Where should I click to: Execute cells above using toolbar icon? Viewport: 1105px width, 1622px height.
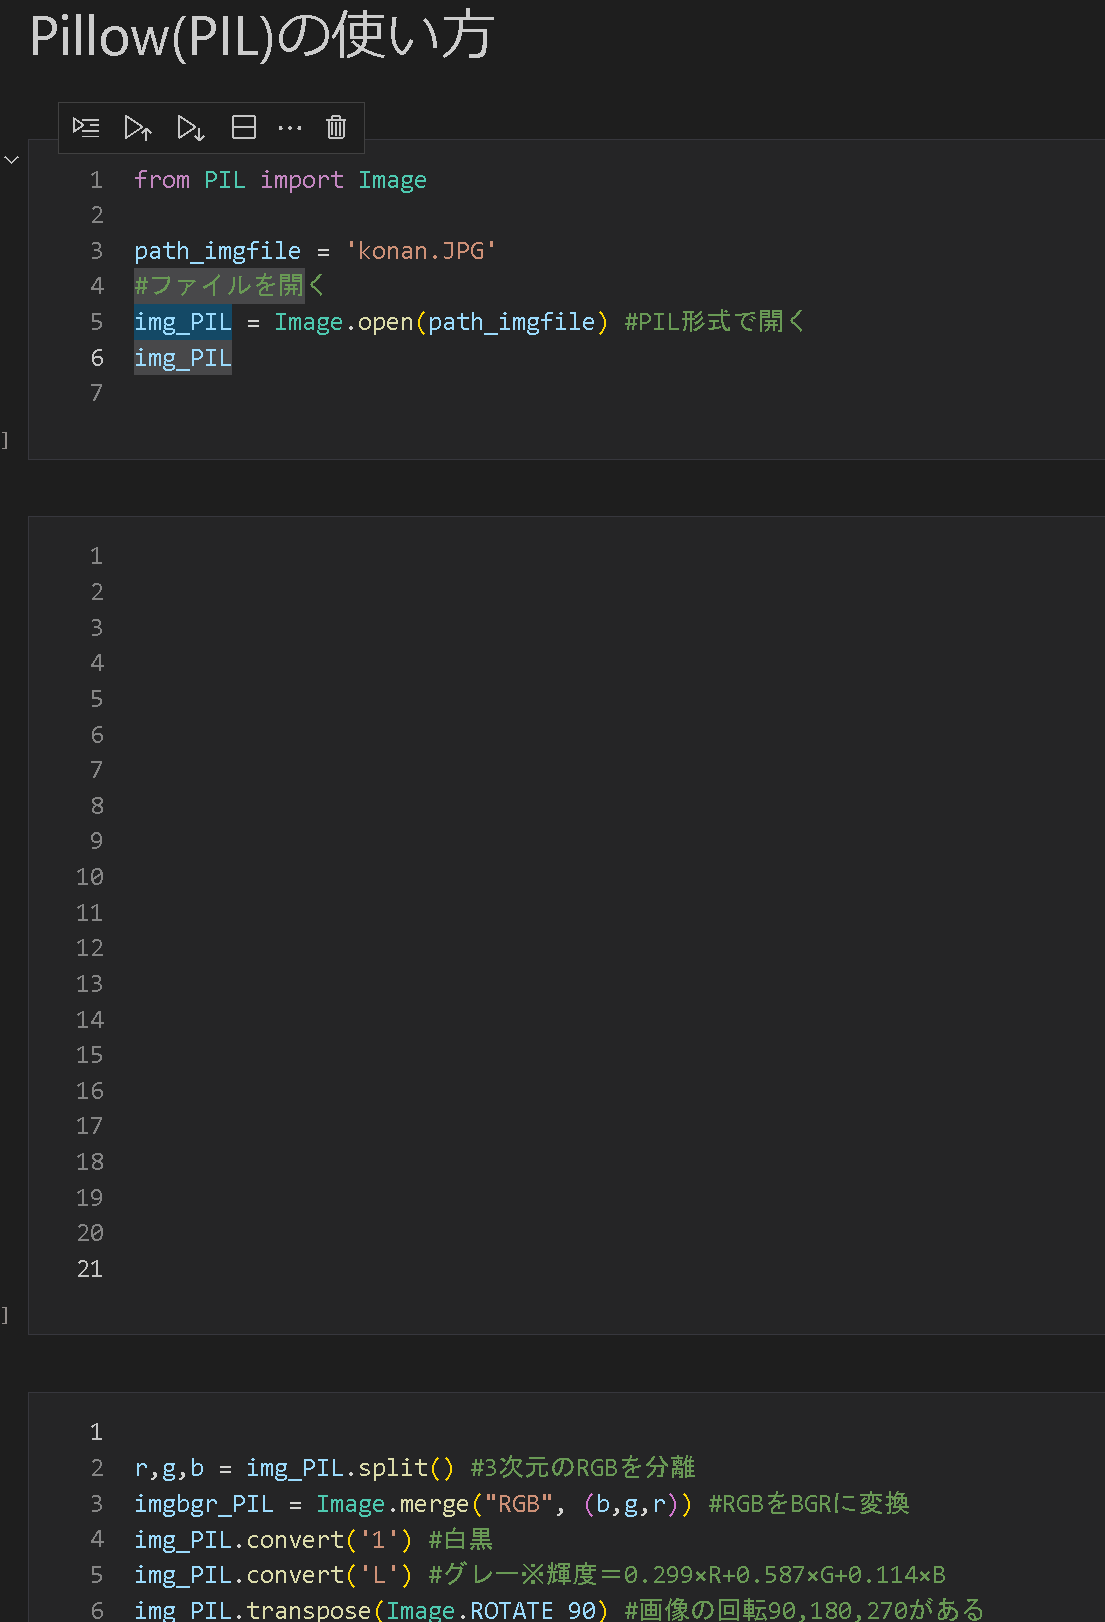coord(138,127)
